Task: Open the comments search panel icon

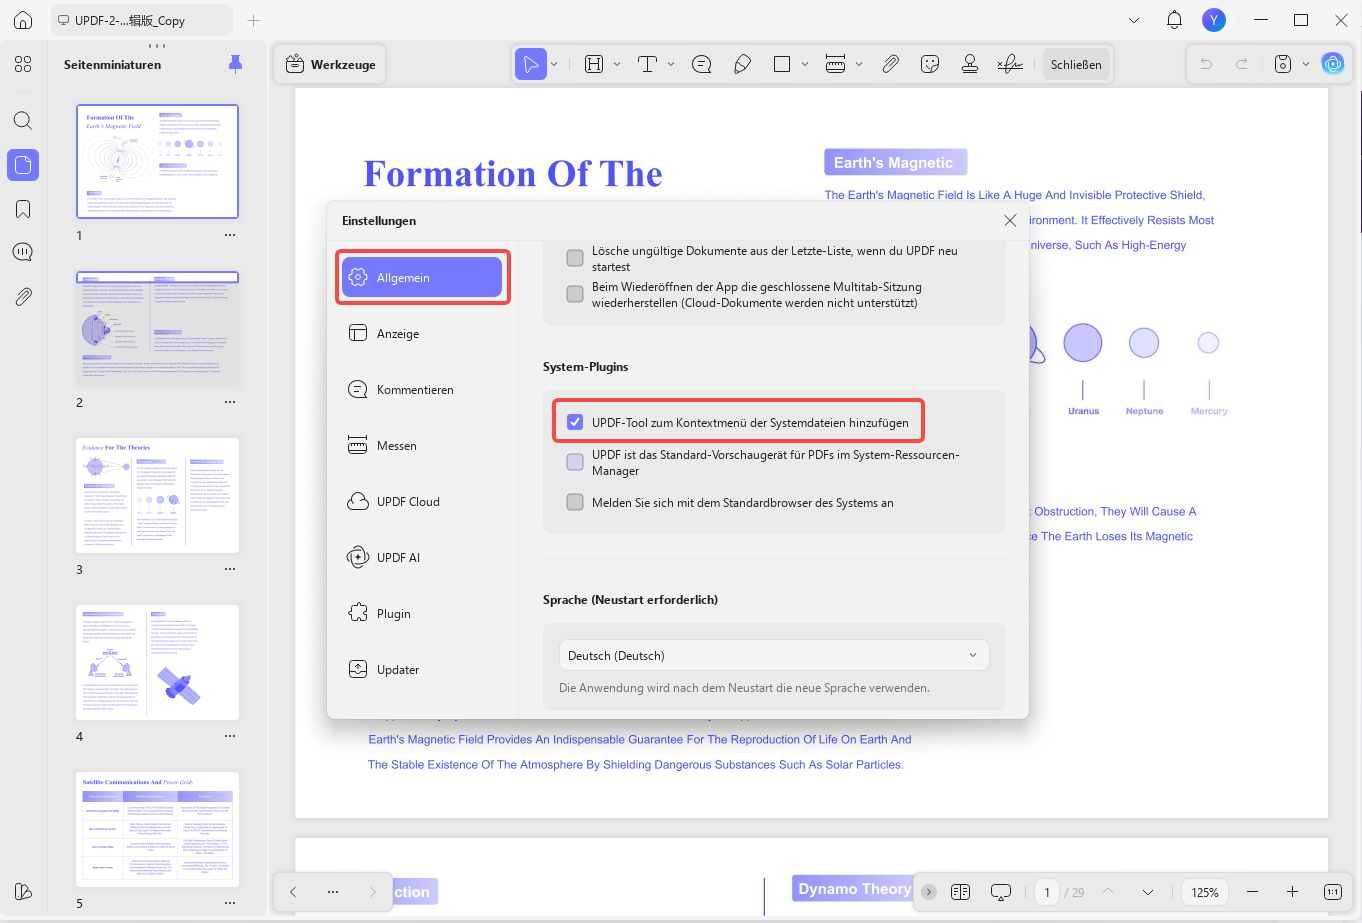Action: (23, 252)
